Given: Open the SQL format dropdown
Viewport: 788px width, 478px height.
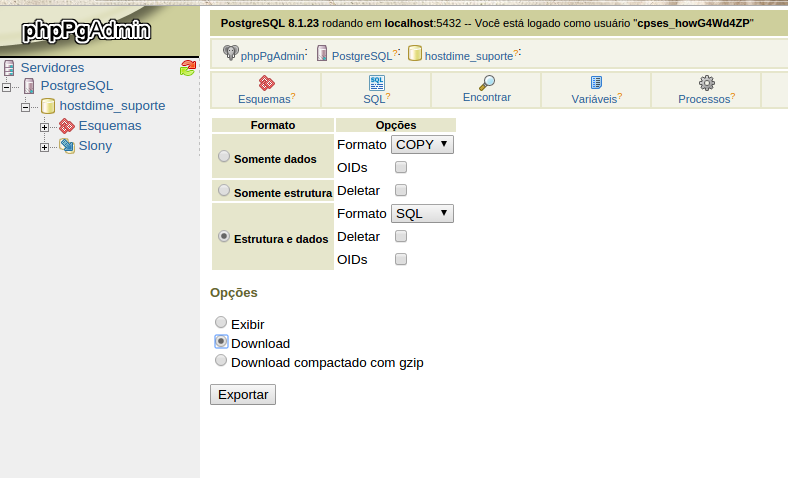Looking at the screenshot, I should pos(422,214).
